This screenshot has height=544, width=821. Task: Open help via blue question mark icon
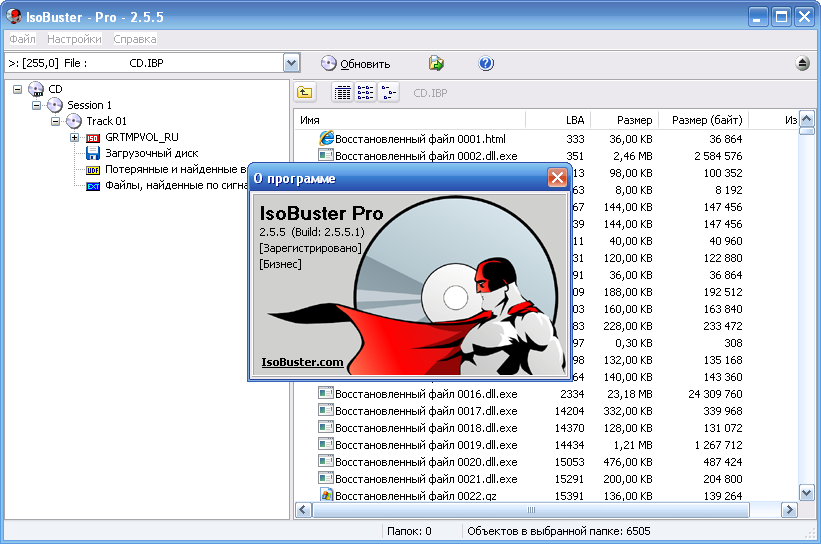pos(486,63)
